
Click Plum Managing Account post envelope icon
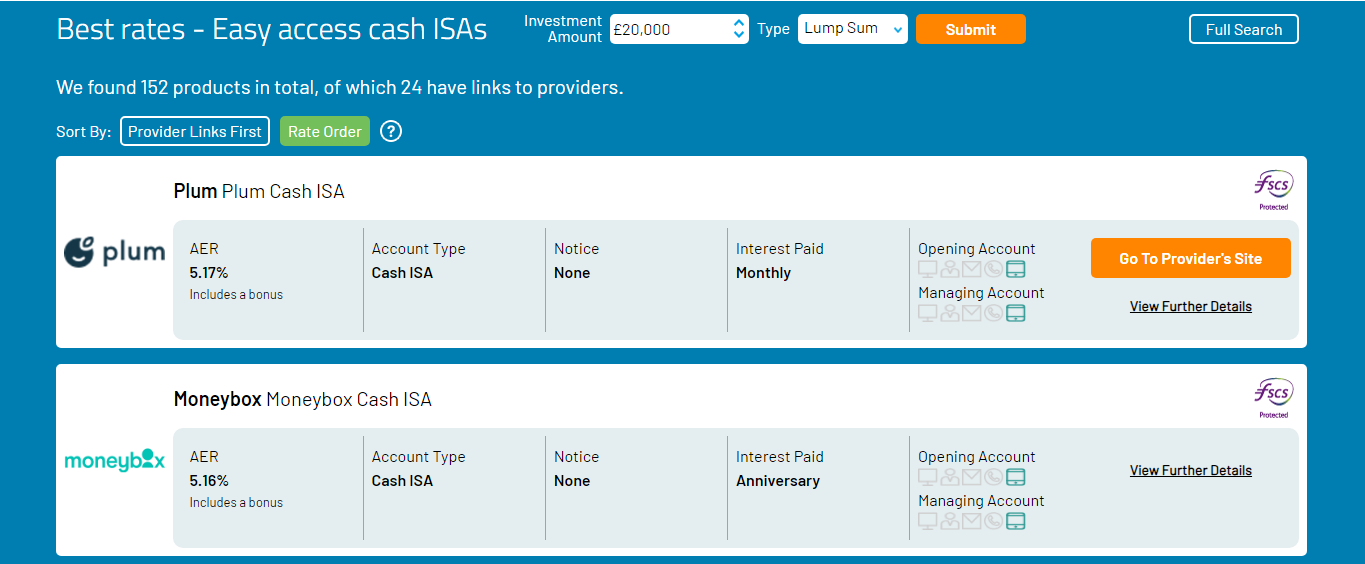click(972, 313)
